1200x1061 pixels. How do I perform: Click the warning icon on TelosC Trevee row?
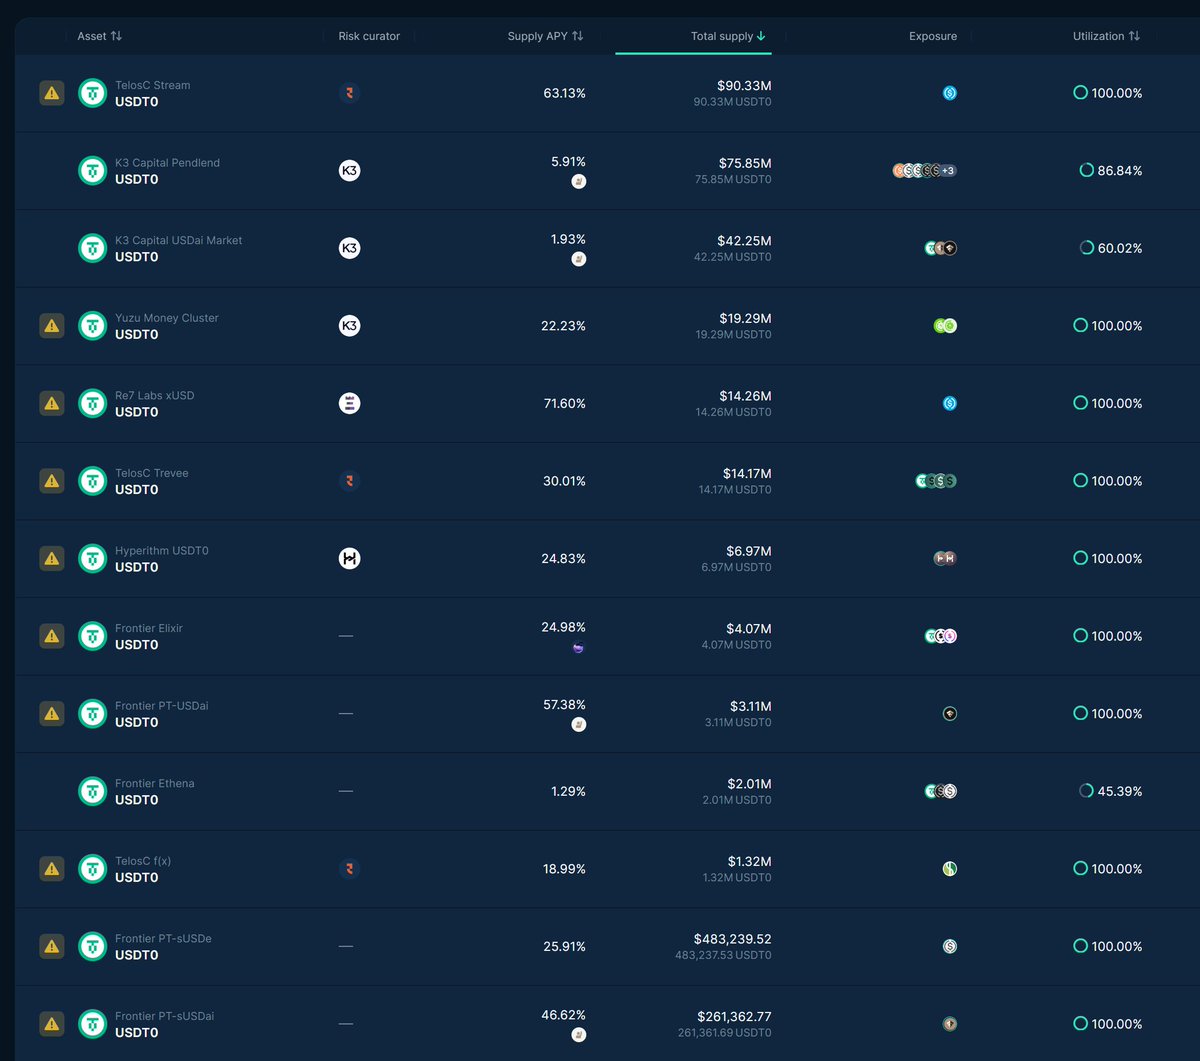[x=52, y=481]
